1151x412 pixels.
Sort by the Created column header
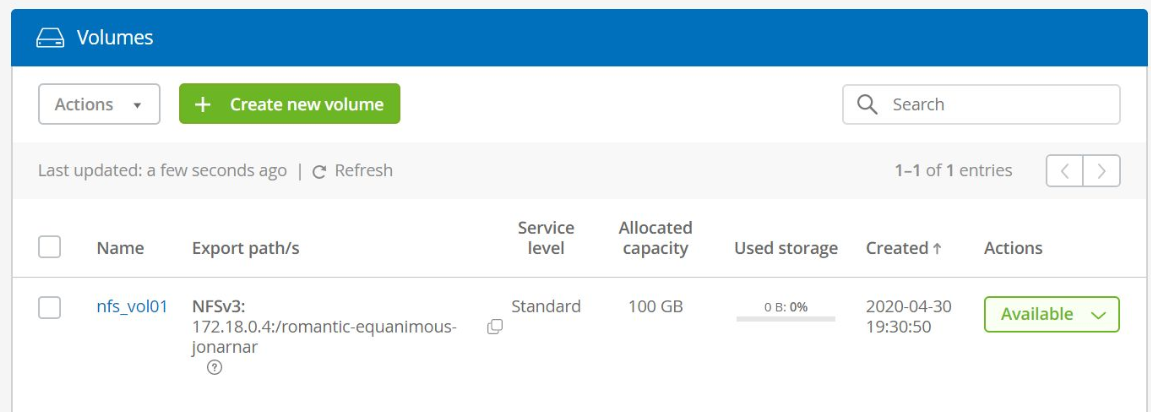coord(903,248)
